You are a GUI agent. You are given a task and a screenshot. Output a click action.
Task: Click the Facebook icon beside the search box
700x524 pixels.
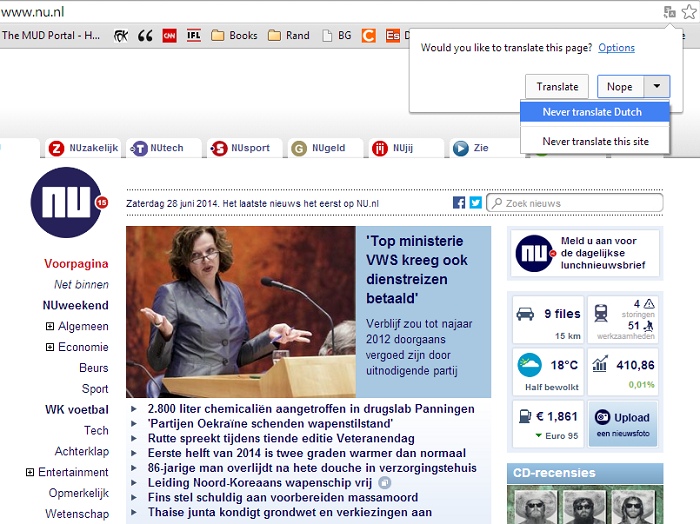click(459, 203)
